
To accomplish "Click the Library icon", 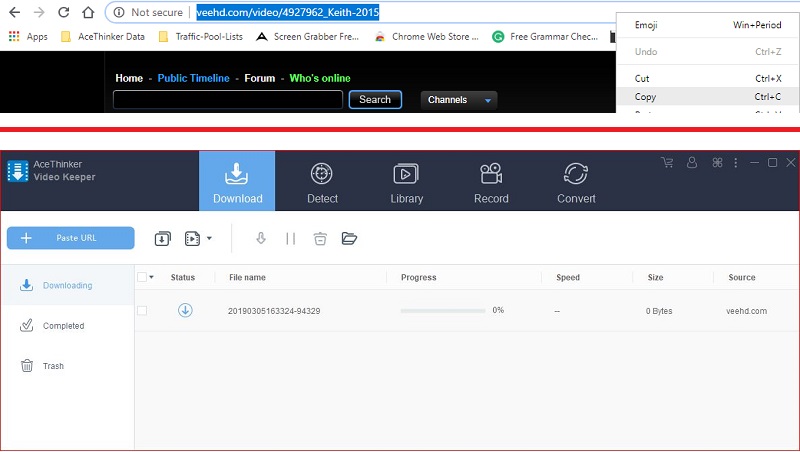I will coord(406,173).
